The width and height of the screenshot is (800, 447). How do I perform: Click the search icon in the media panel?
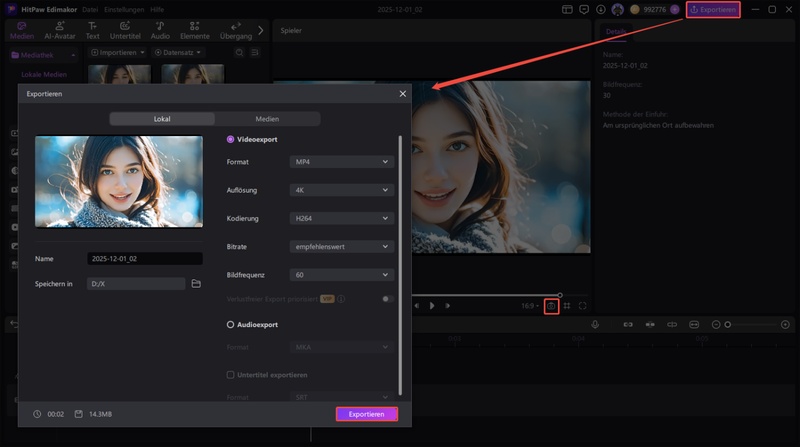[238, 52]
